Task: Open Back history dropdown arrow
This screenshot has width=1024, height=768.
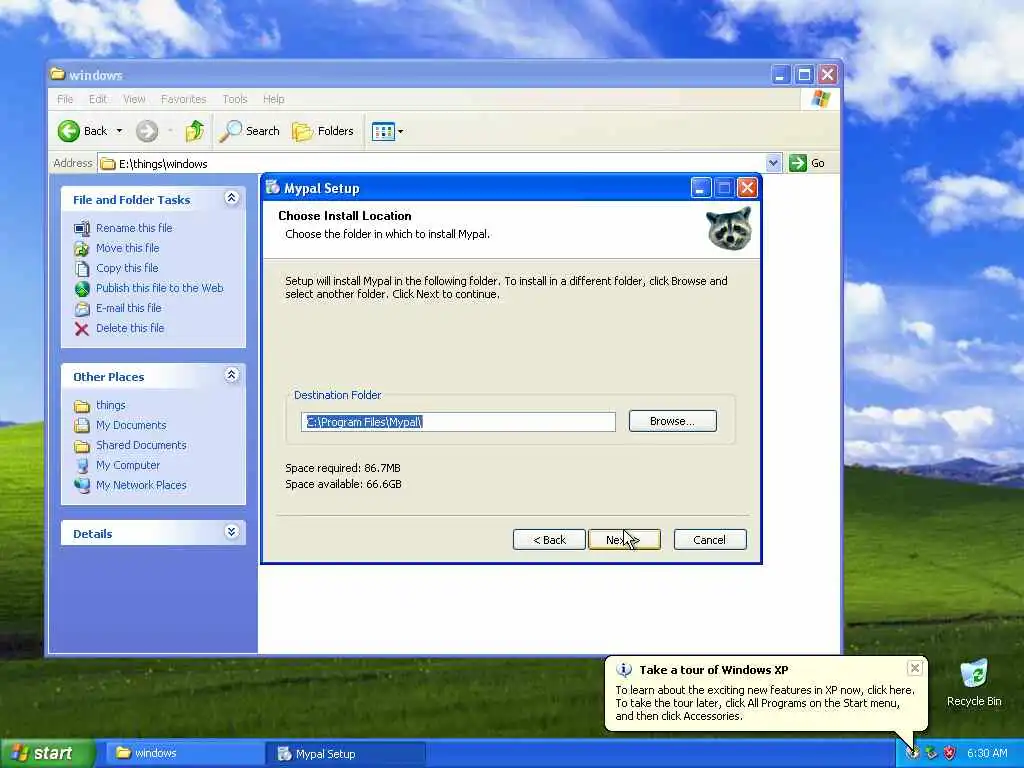Action: pyautogui.click(x=120, y=131)
